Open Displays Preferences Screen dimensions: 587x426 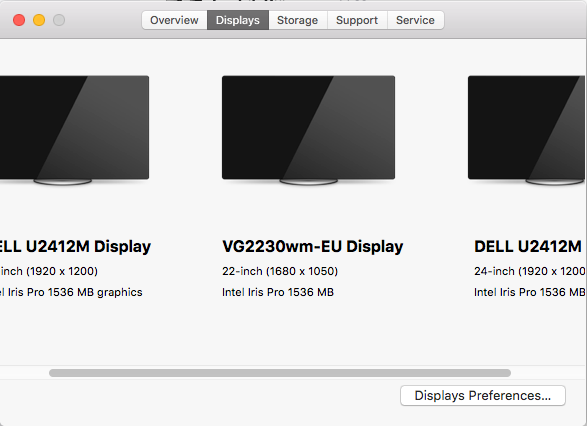click(x=483, y=396)
